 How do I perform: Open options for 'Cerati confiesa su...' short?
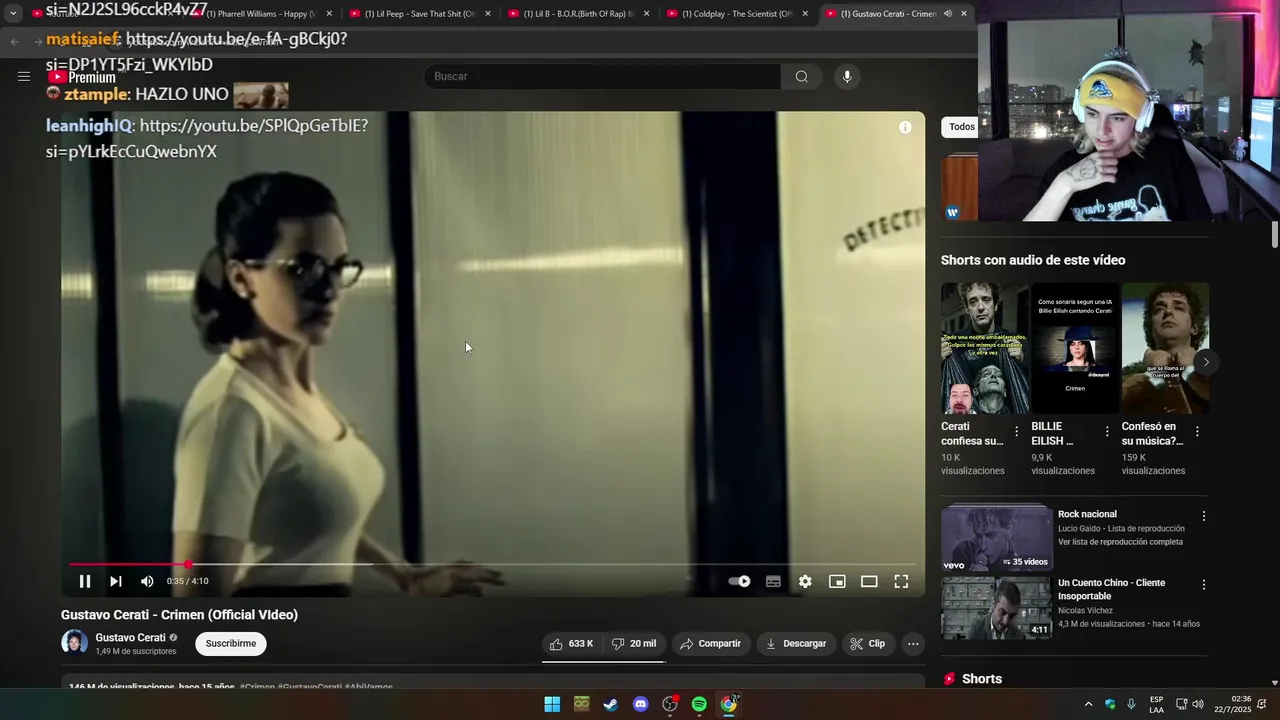tap(1017, 432)
